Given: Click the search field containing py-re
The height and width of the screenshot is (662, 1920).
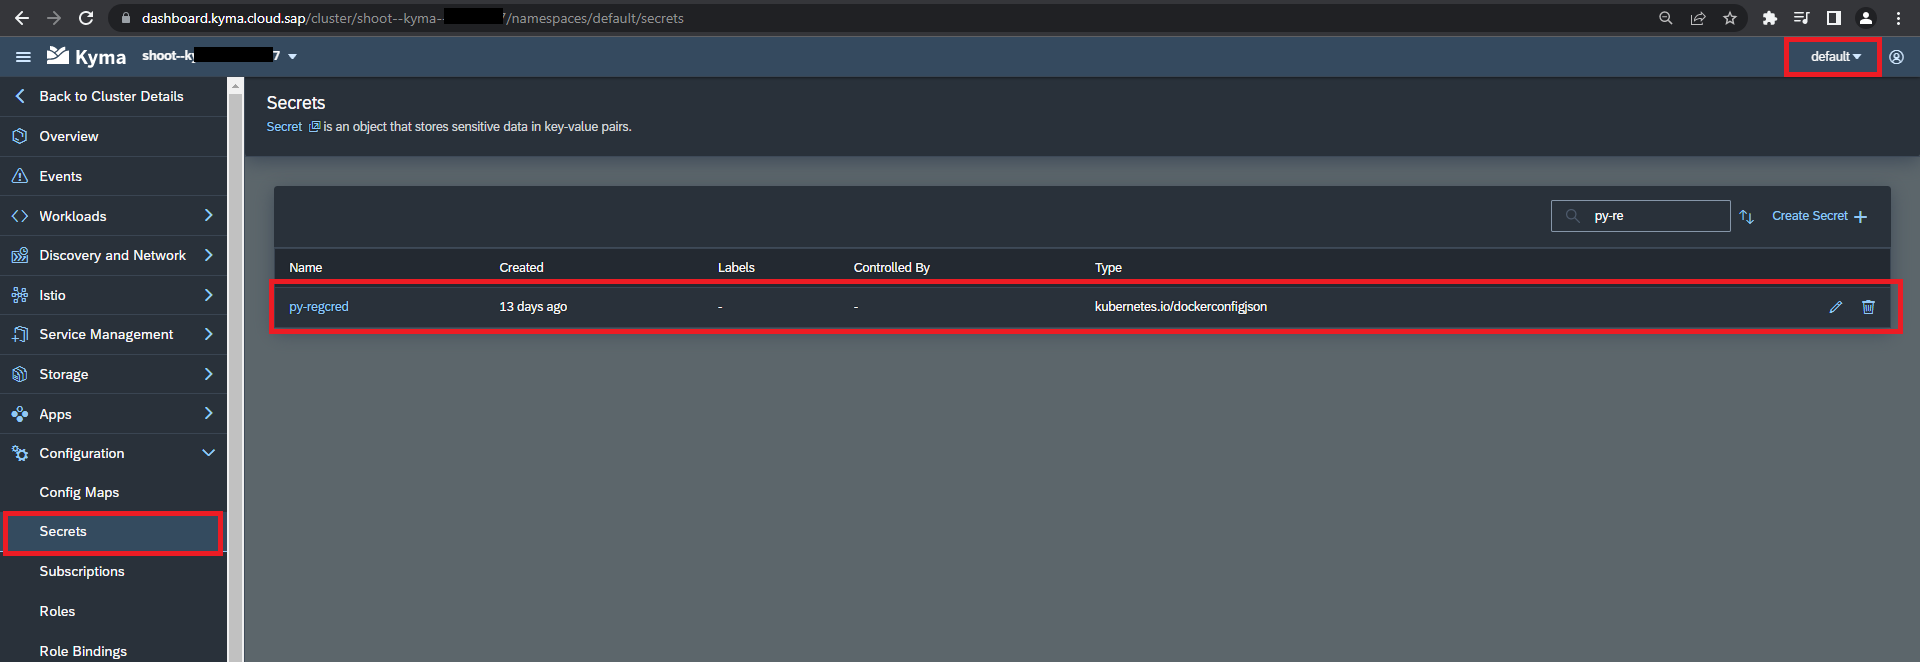Looking at the screenshot, I should [1640, 216].
